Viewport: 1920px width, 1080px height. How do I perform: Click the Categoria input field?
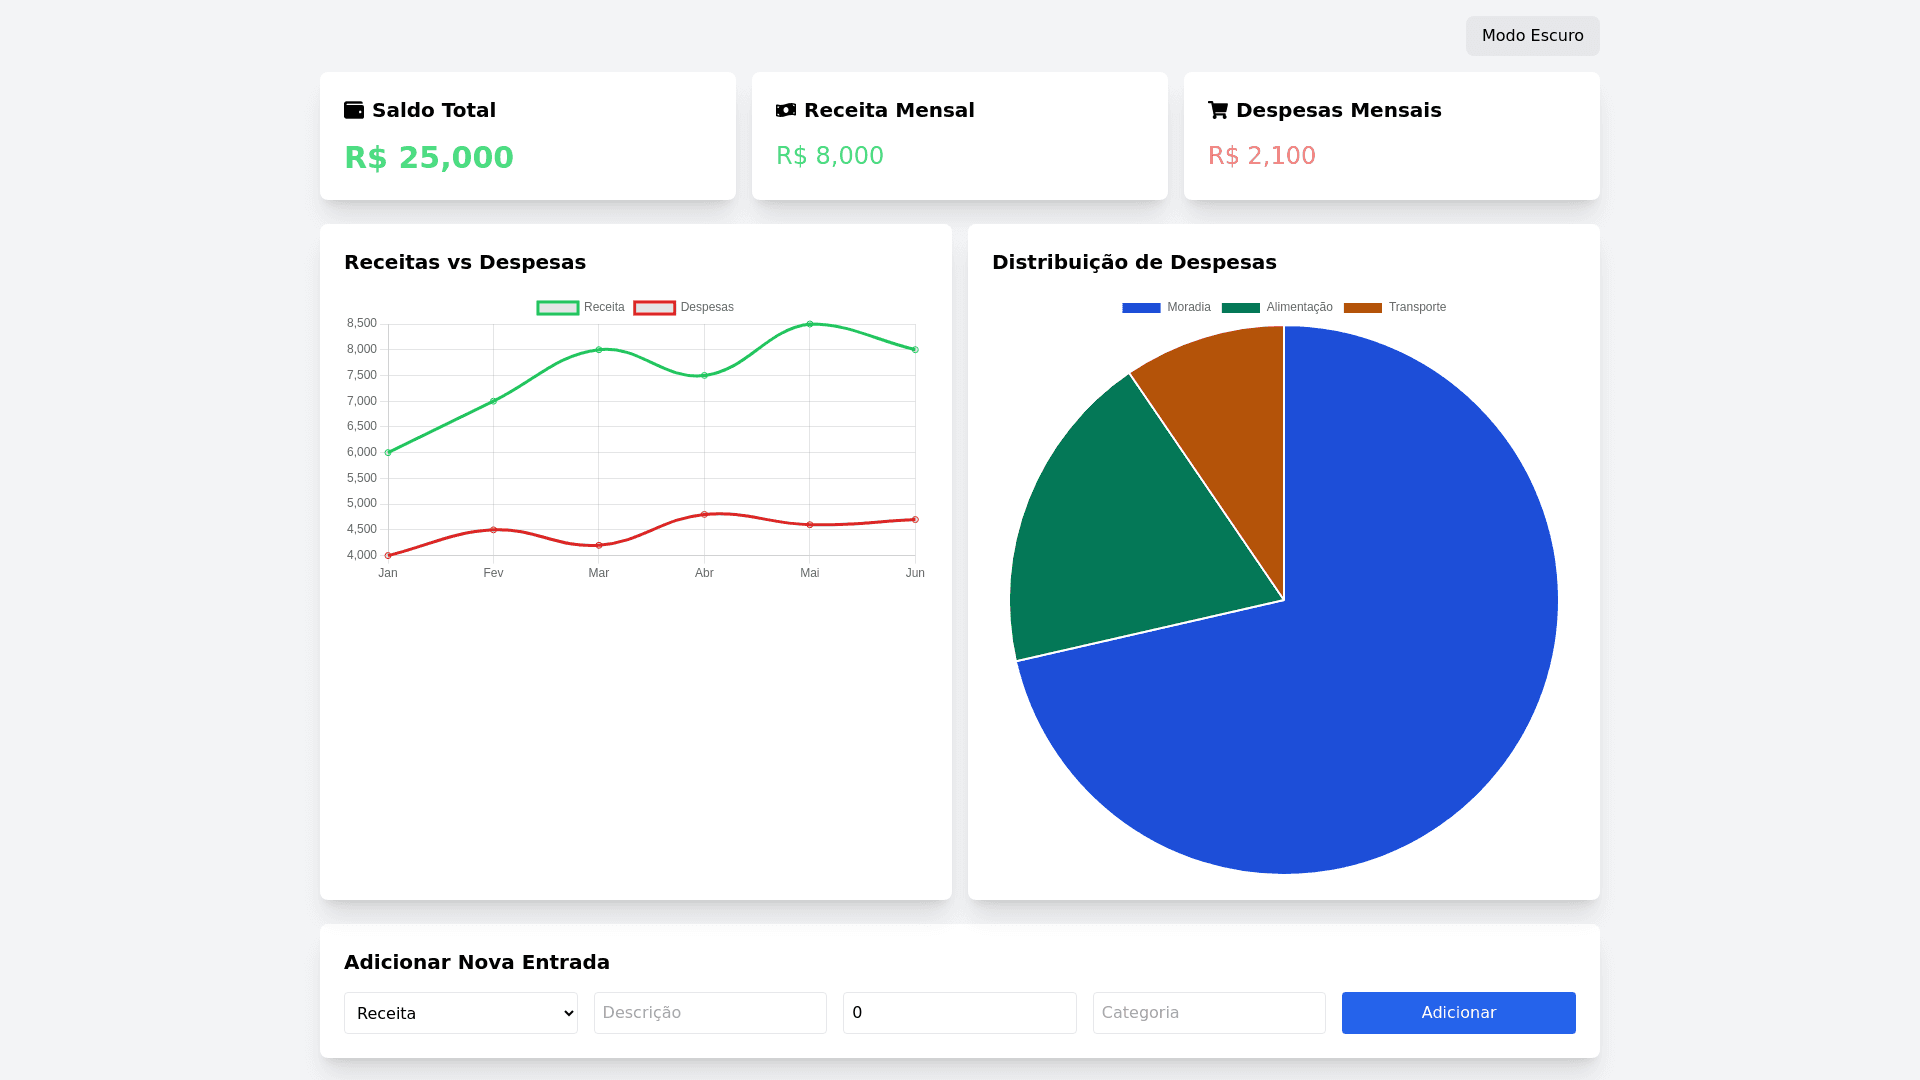coord(1209,1013)
